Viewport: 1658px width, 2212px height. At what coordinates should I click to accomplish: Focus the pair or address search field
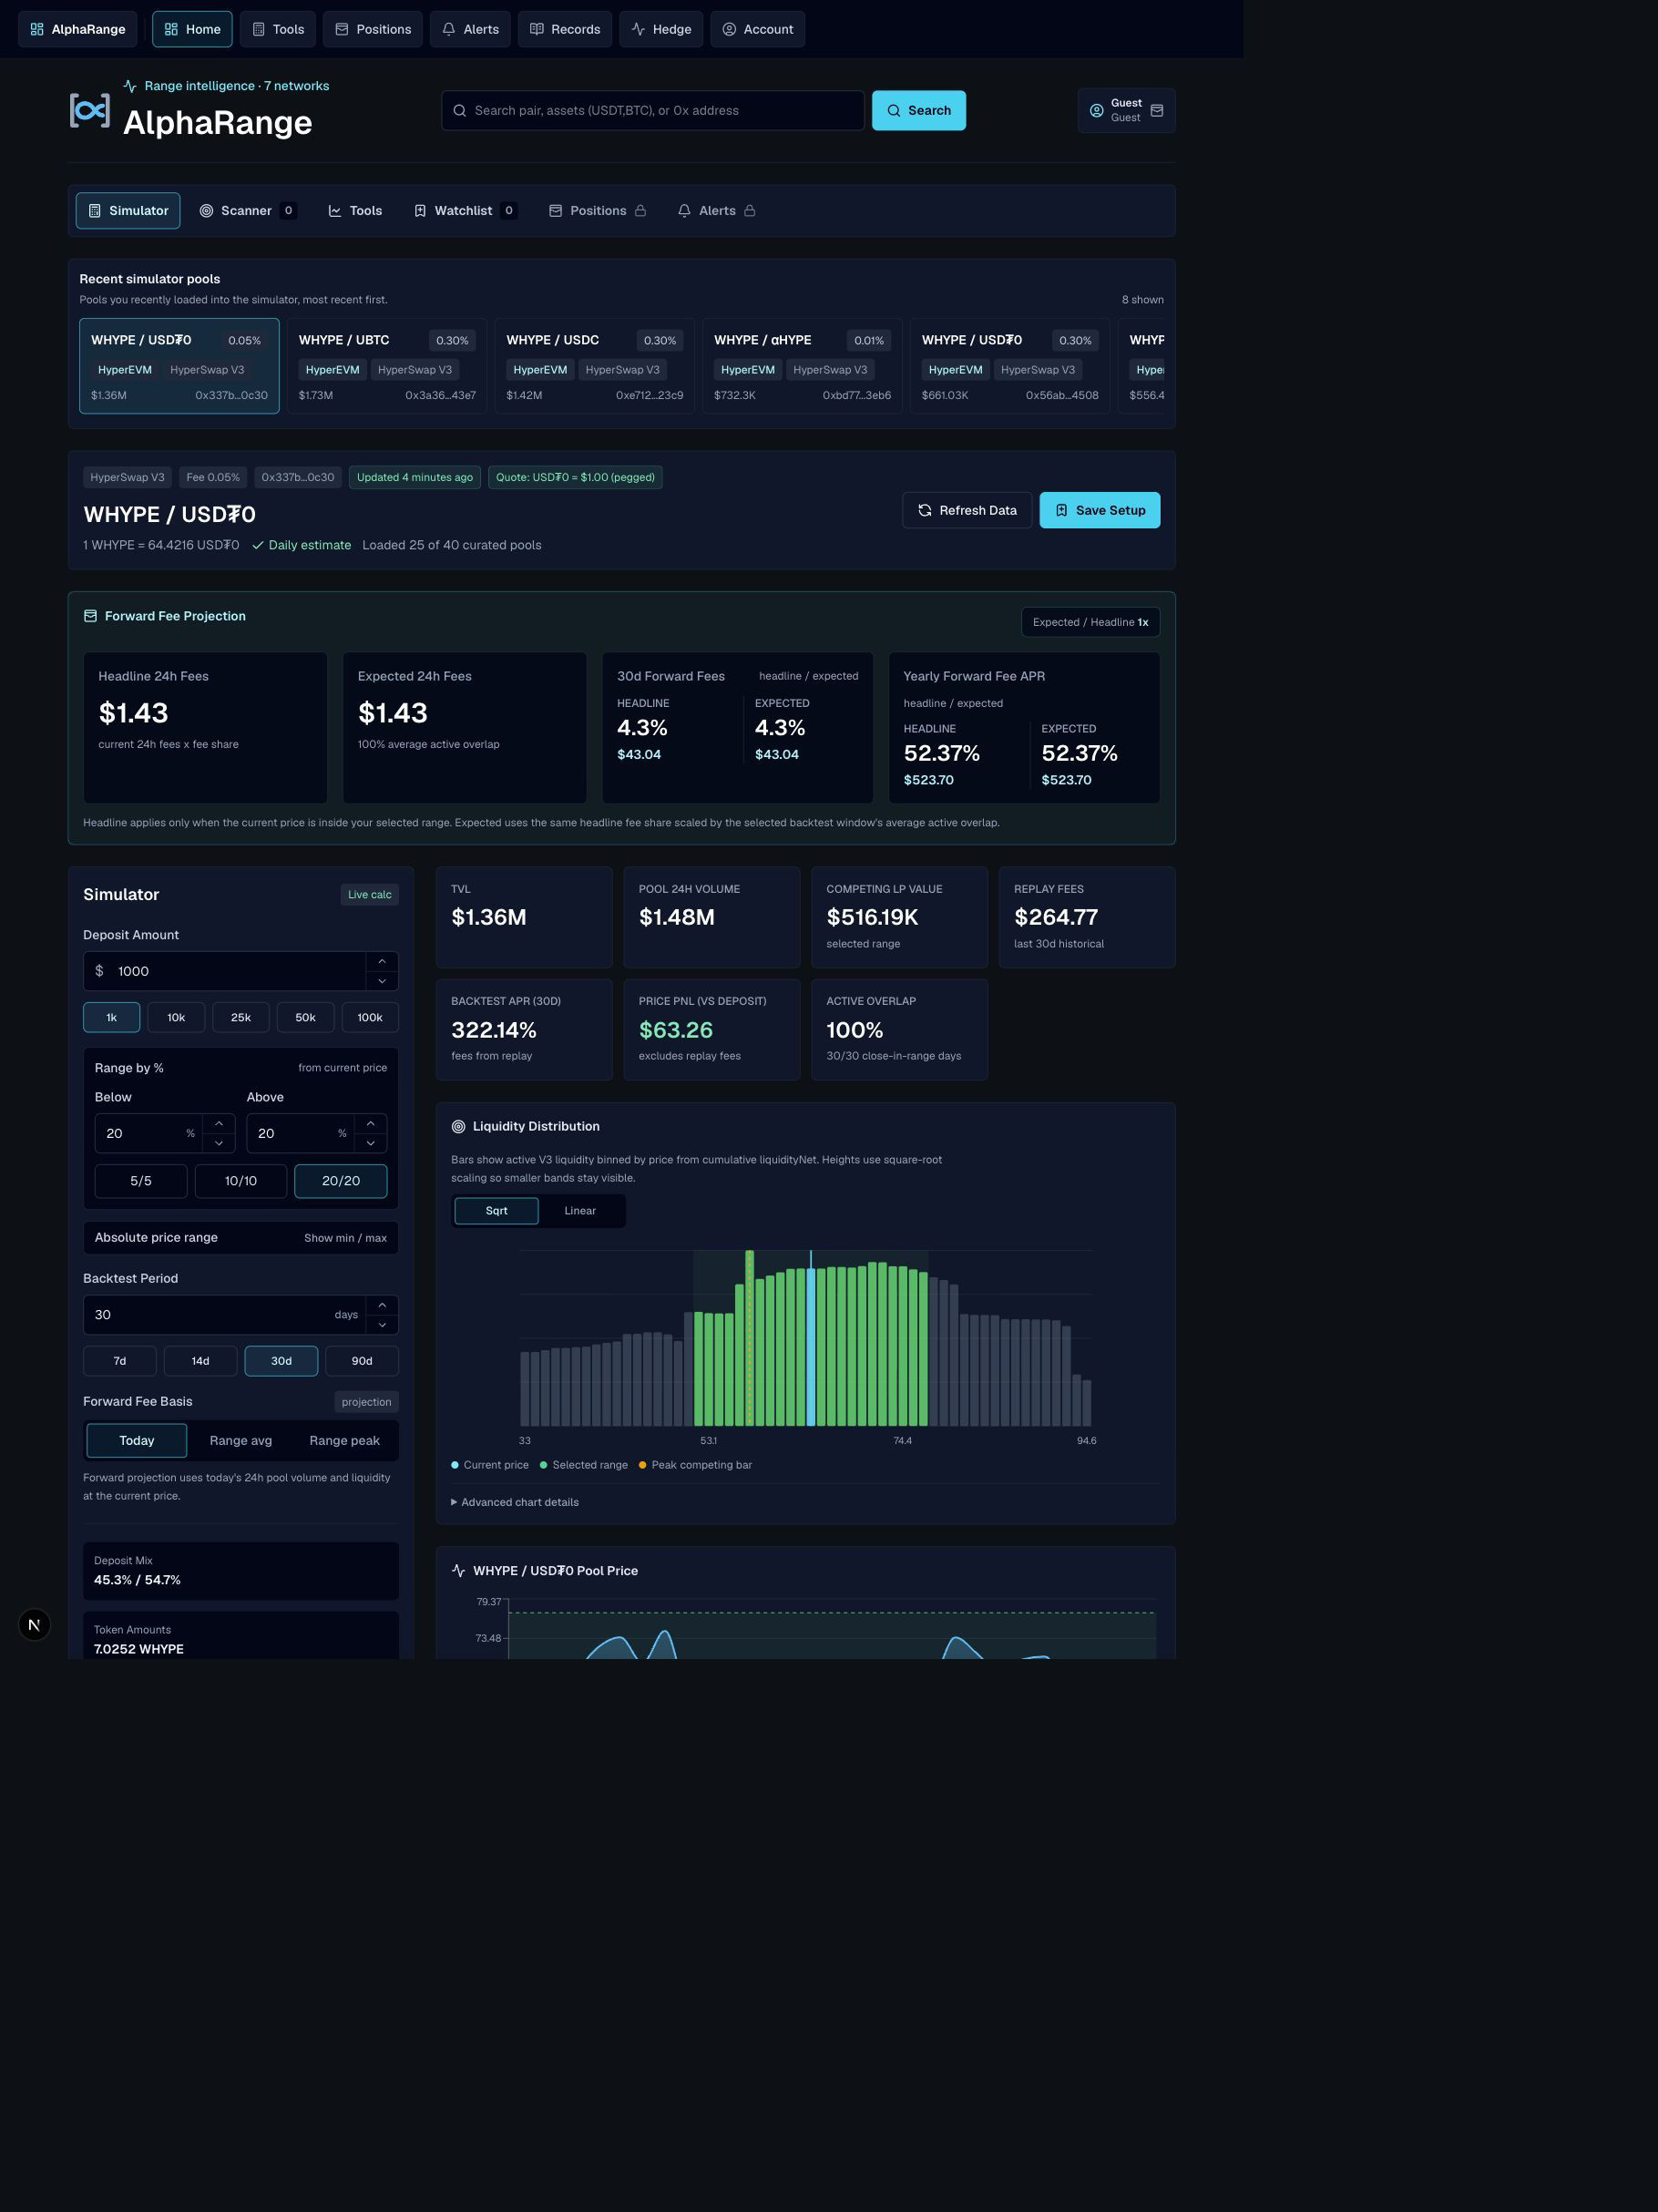653,111
